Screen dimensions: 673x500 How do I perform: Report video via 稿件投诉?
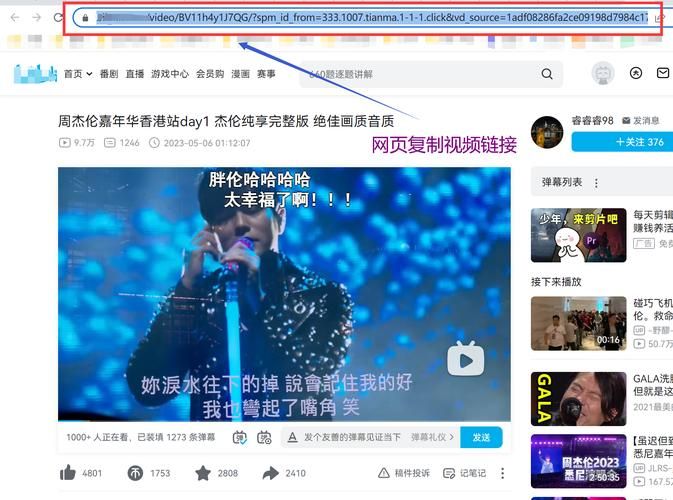(x=404, y=473)
